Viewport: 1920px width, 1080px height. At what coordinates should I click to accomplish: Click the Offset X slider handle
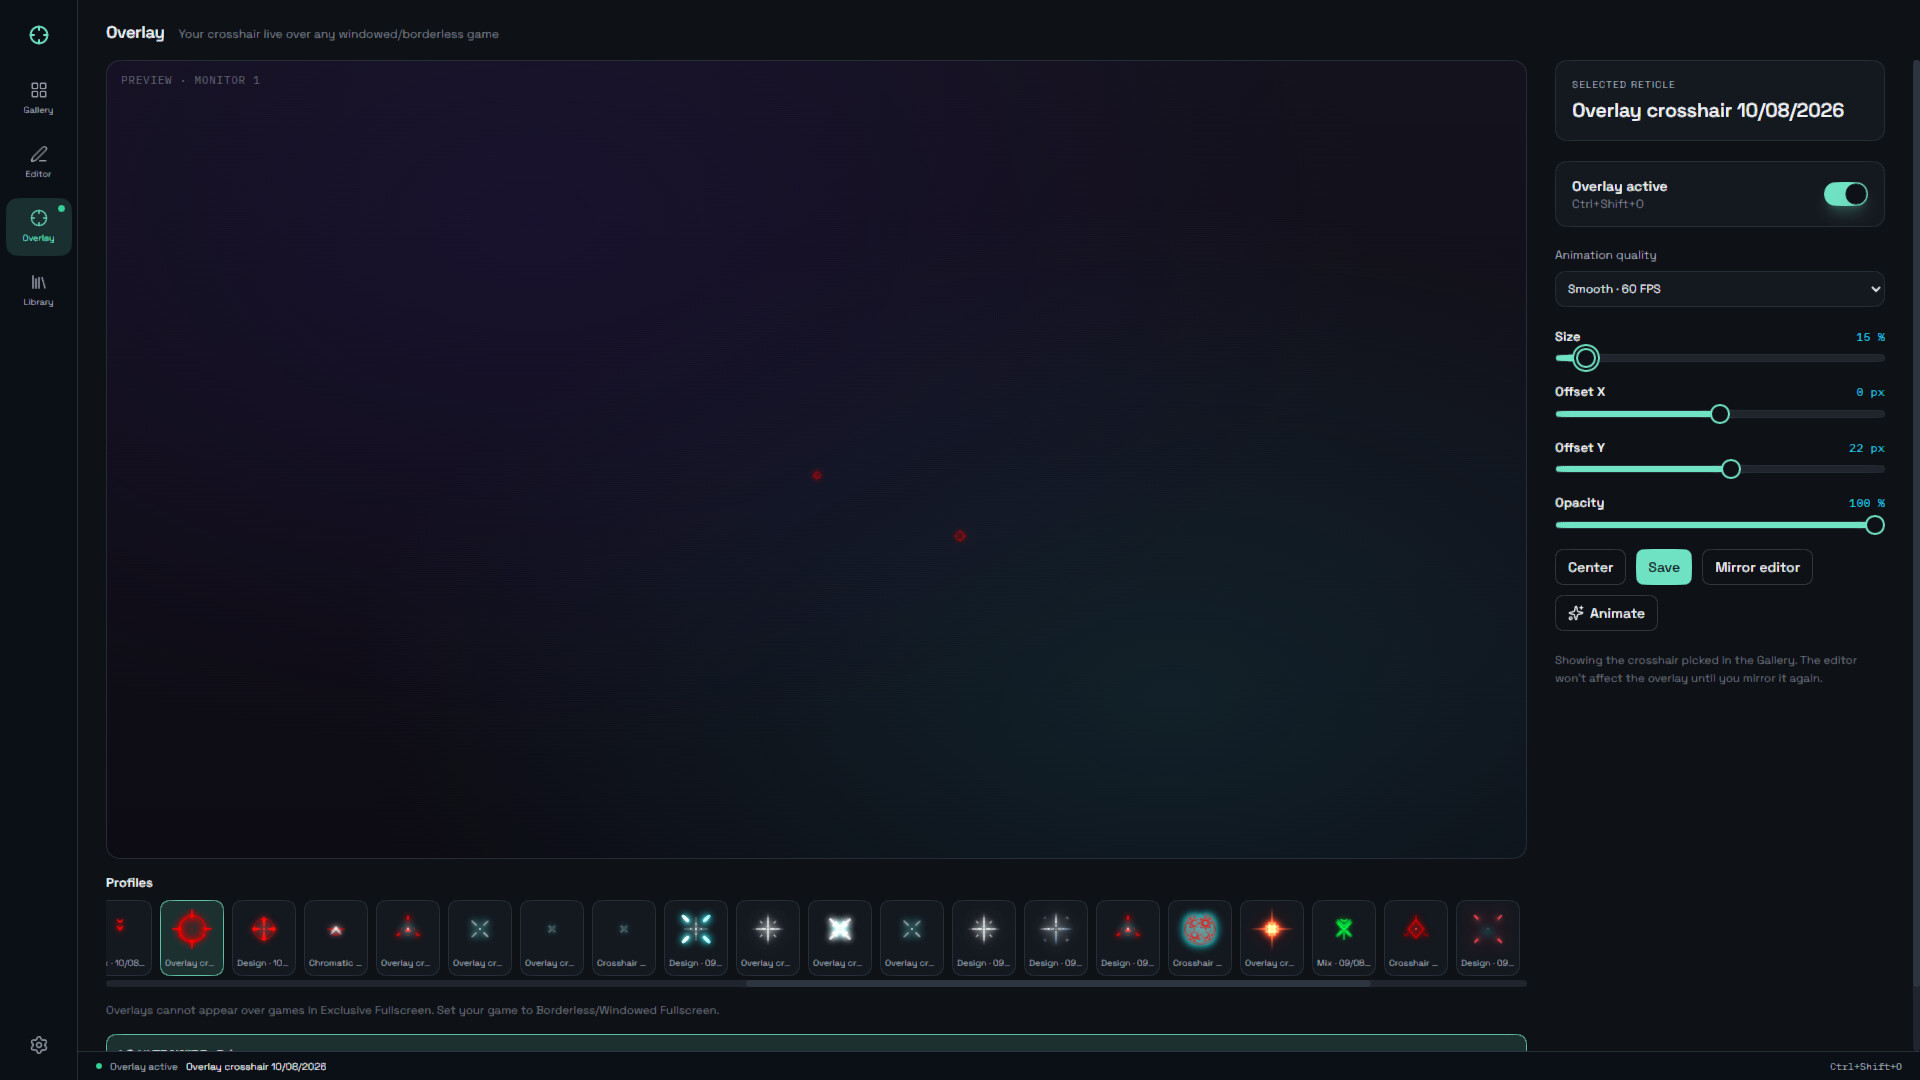1720,414
